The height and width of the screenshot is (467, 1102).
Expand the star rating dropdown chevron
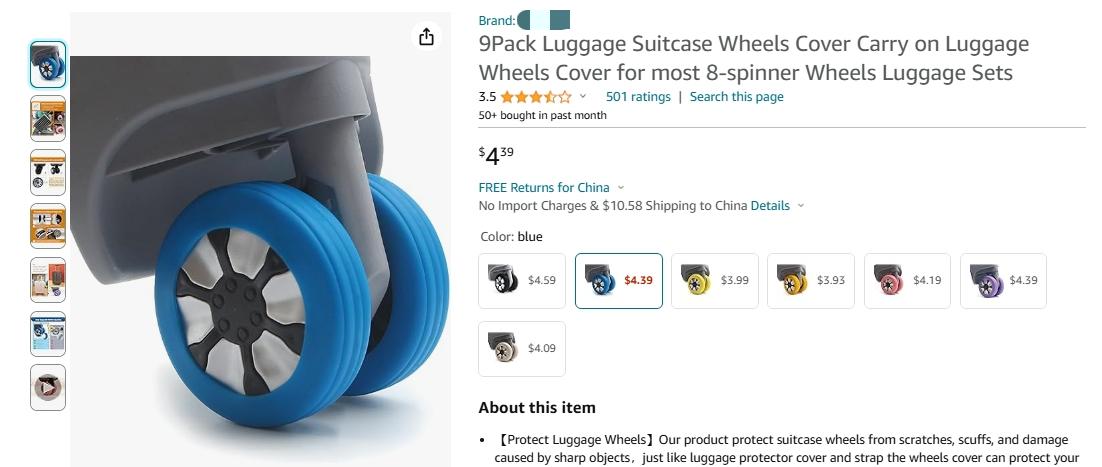click(583, 97)
